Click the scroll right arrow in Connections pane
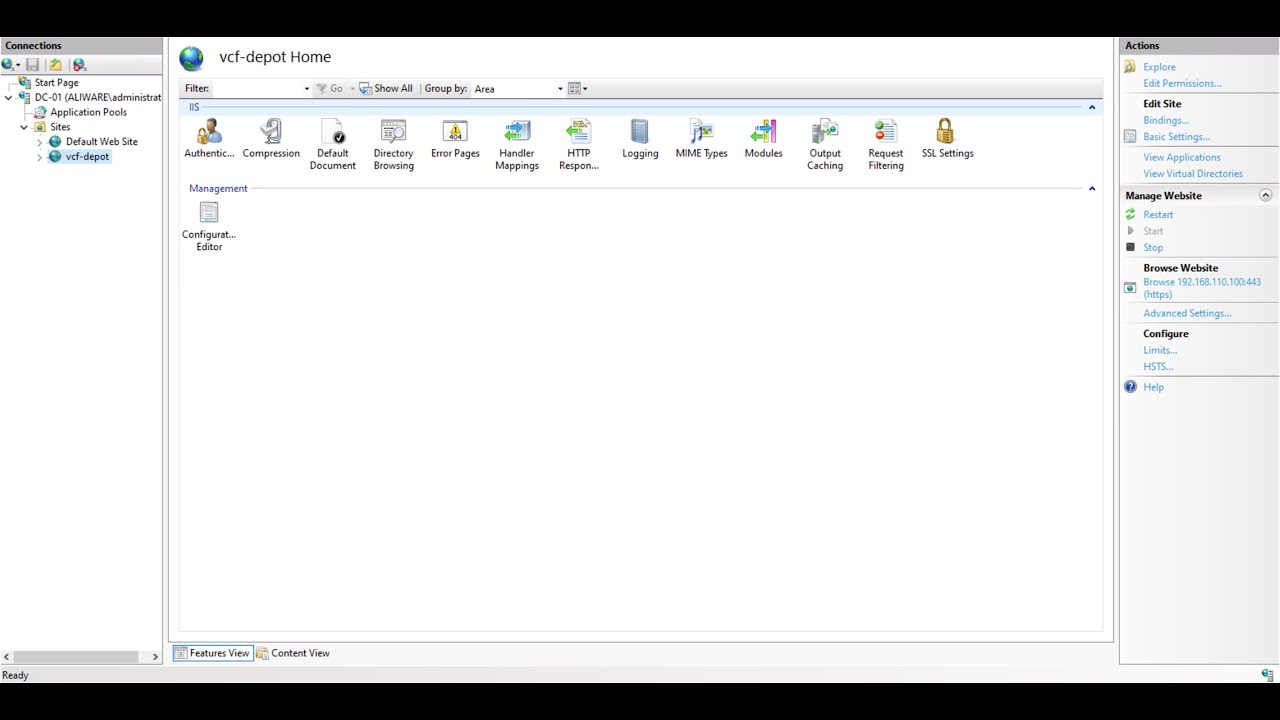This screenshot has width=1280, height=720. click(x=155, y=657)
